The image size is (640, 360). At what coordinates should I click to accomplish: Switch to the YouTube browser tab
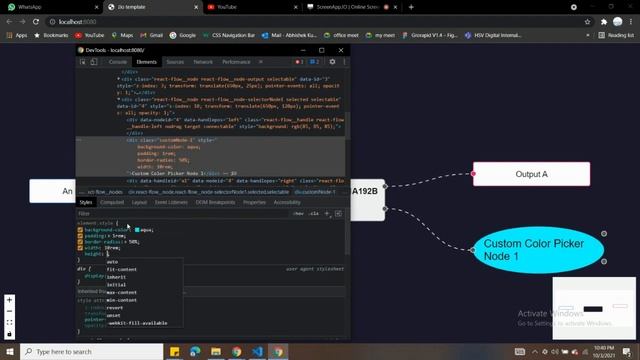click(251, 7)
